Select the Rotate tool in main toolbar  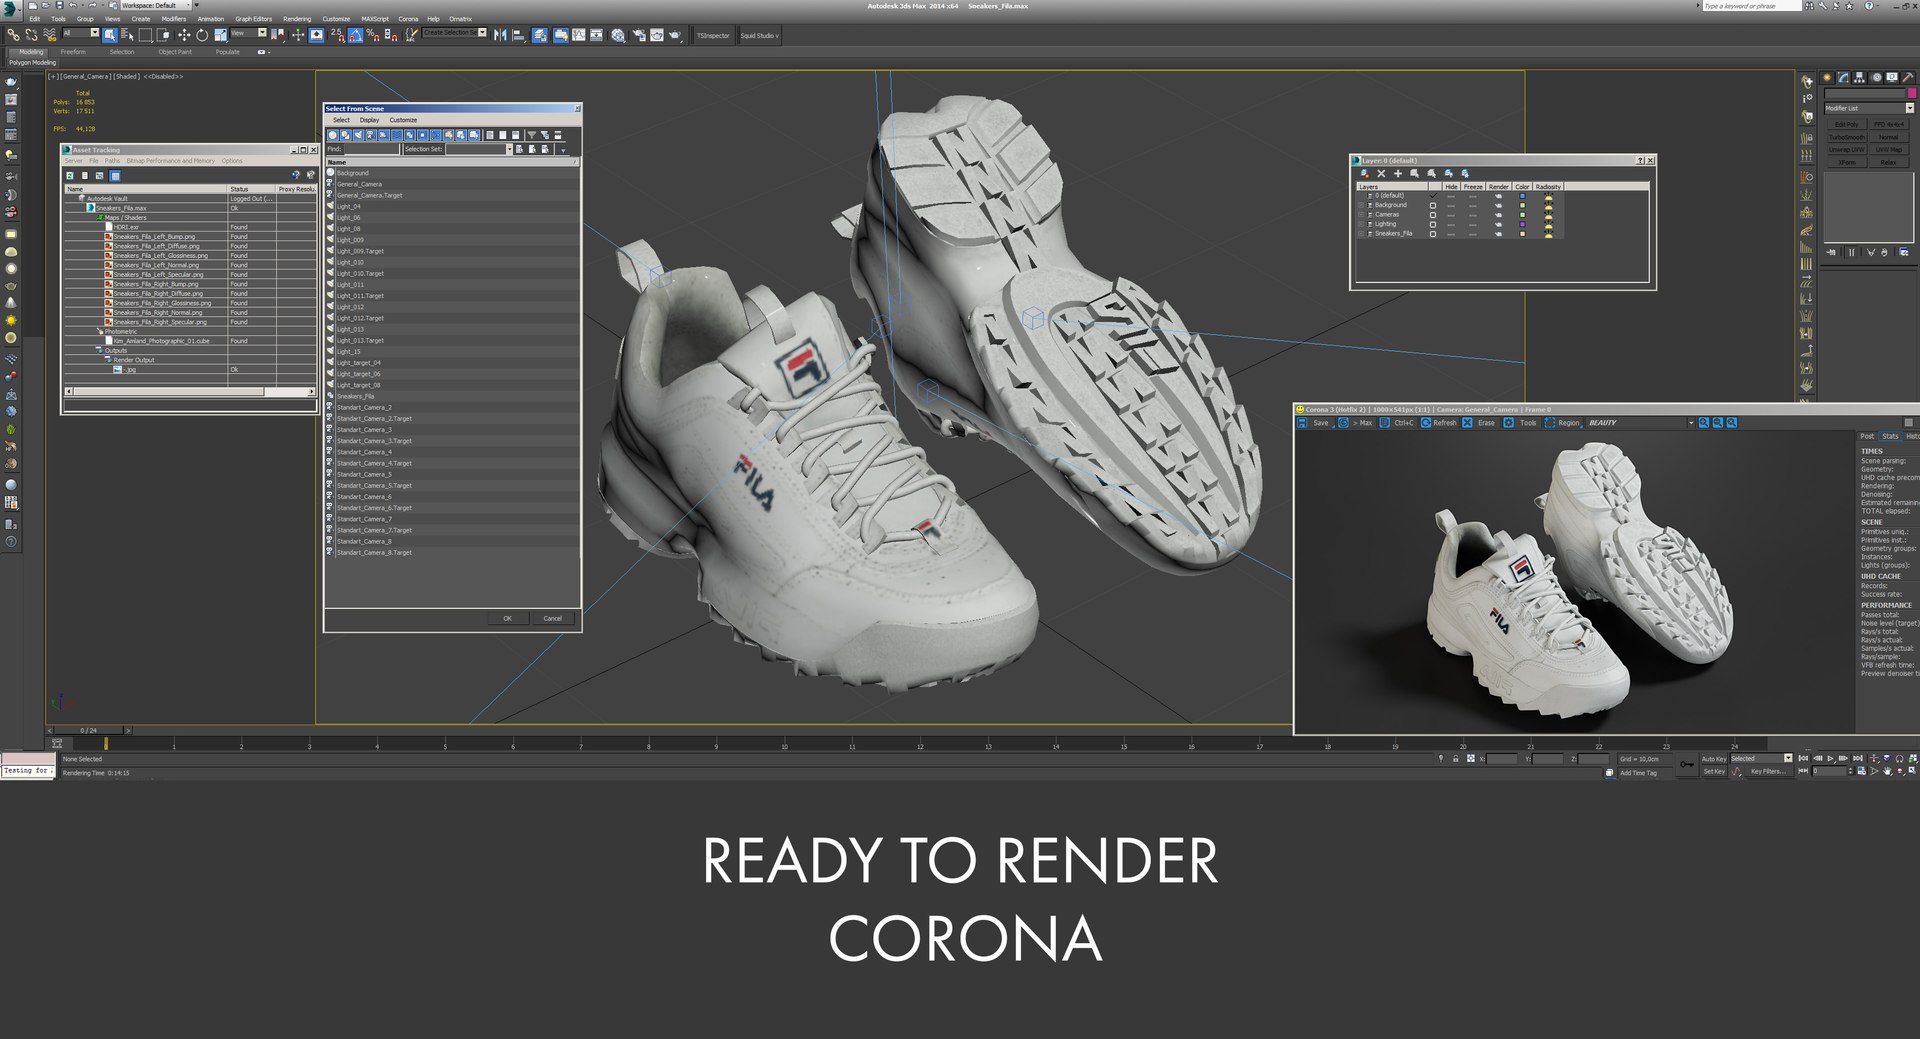(202, 35)
